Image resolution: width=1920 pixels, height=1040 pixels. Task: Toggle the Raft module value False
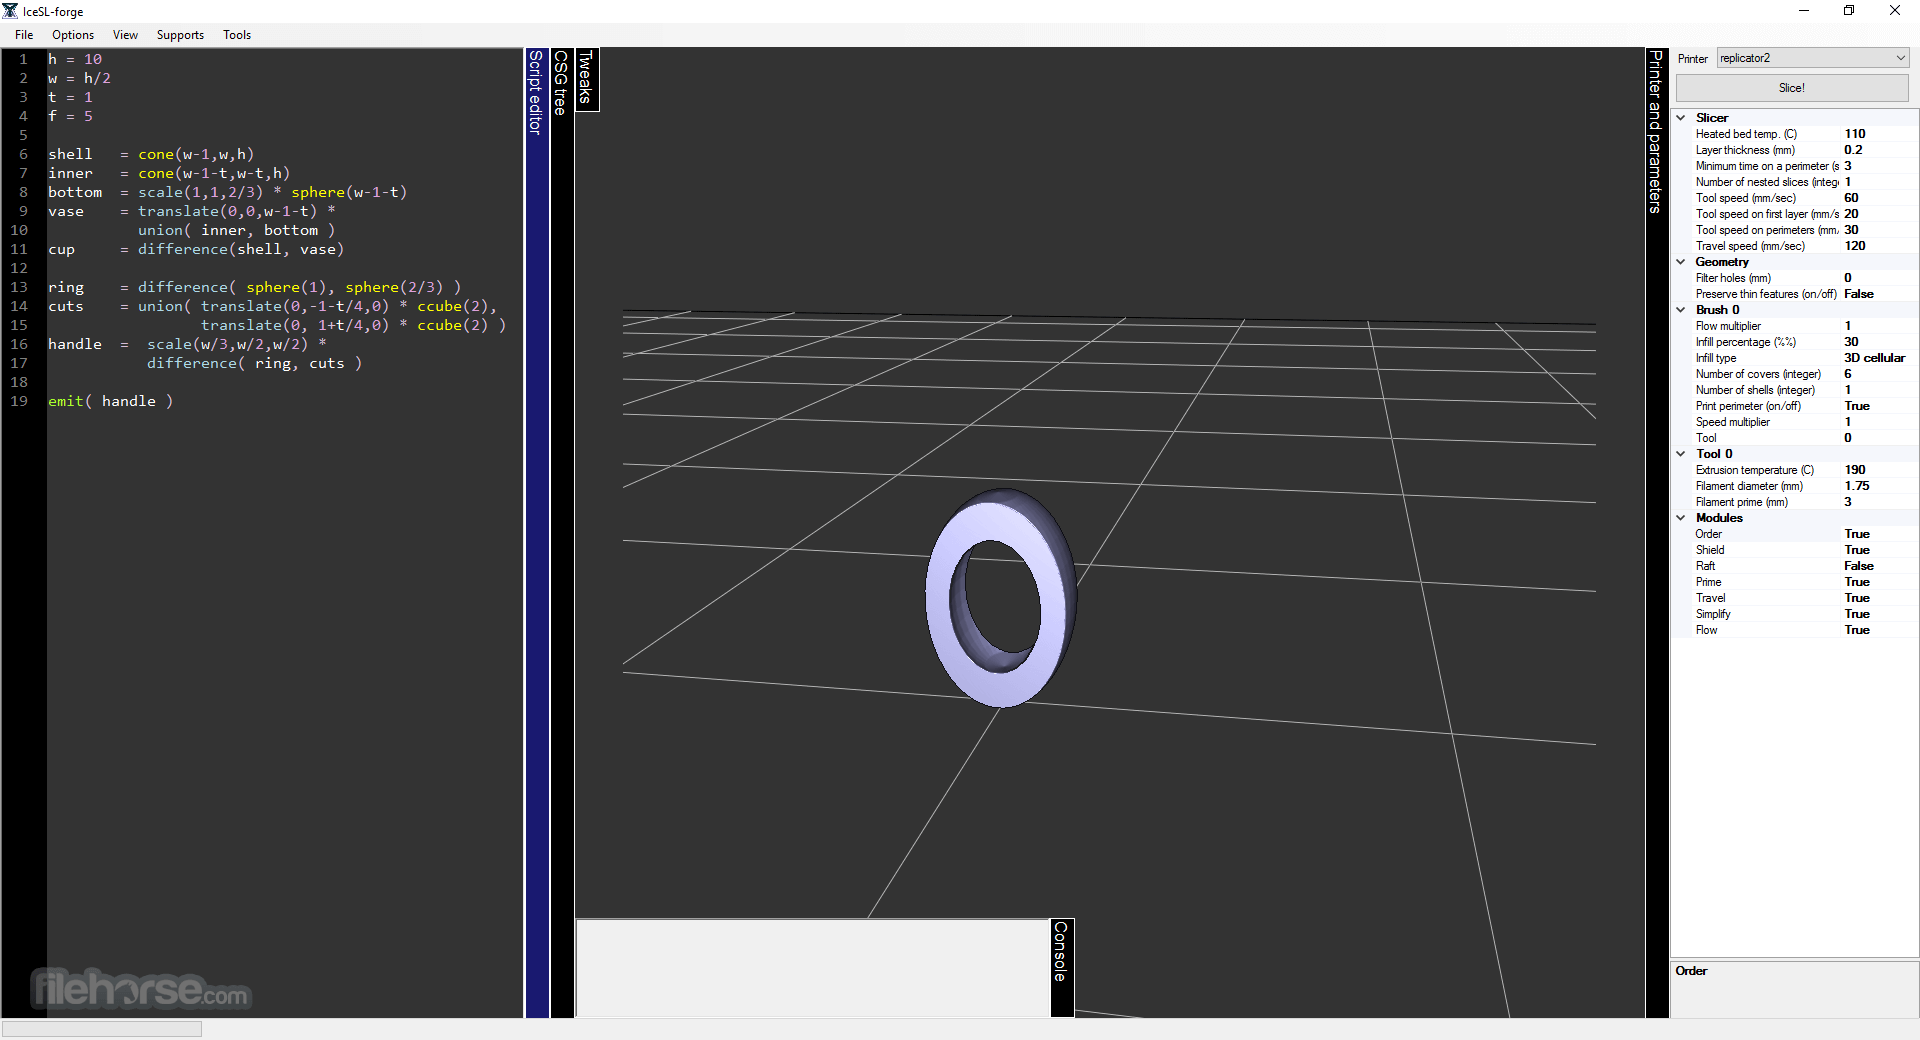[x=1859, y=566]
